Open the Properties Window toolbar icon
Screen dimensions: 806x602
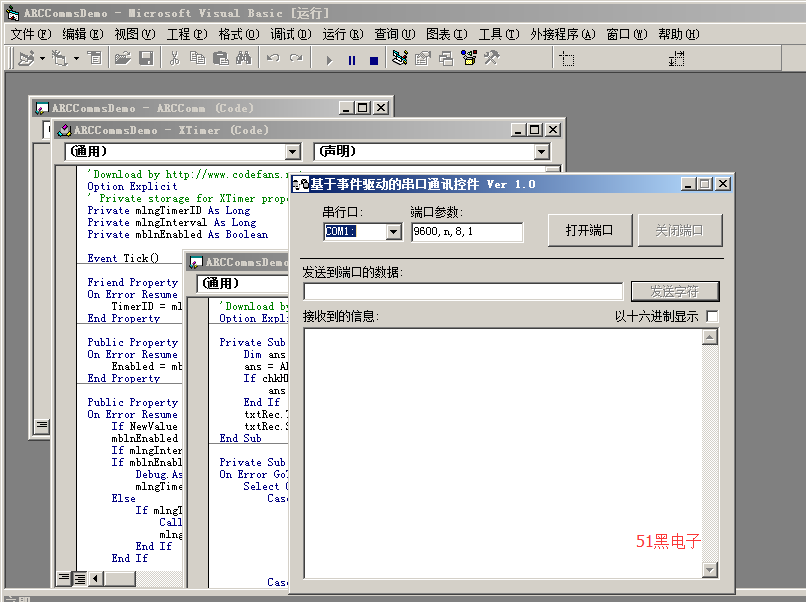pyautogui.click(x=423, y=59)
